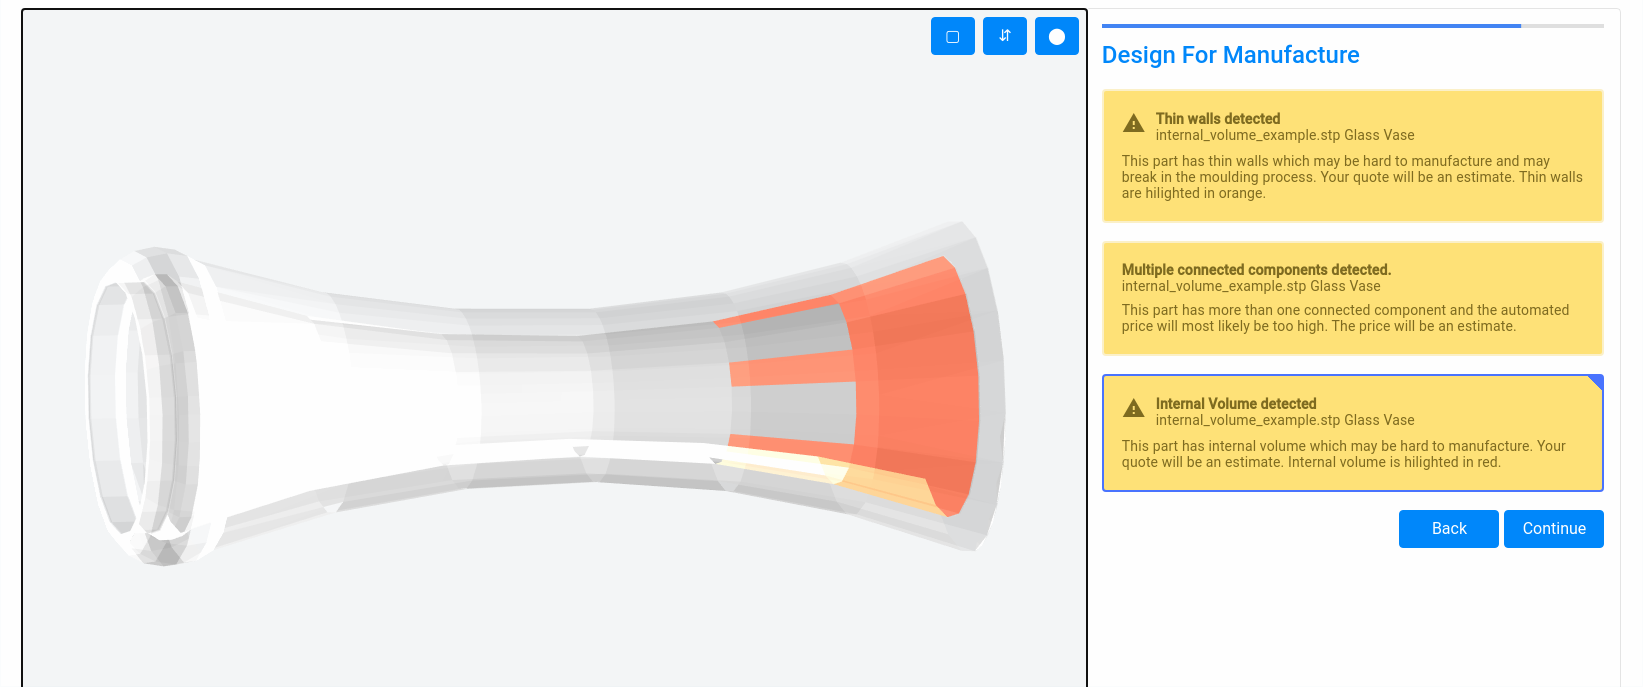Select the Multiple connected components detected card
This screenshot has width=1643, height=687.
click(1352, 298)
